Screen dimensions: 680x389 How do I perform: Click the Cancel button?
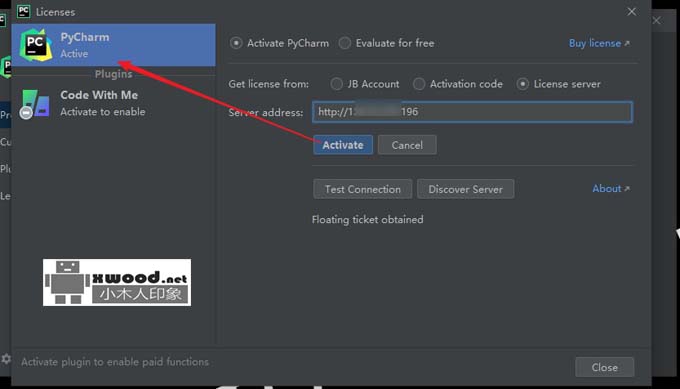tap(407, 145)
